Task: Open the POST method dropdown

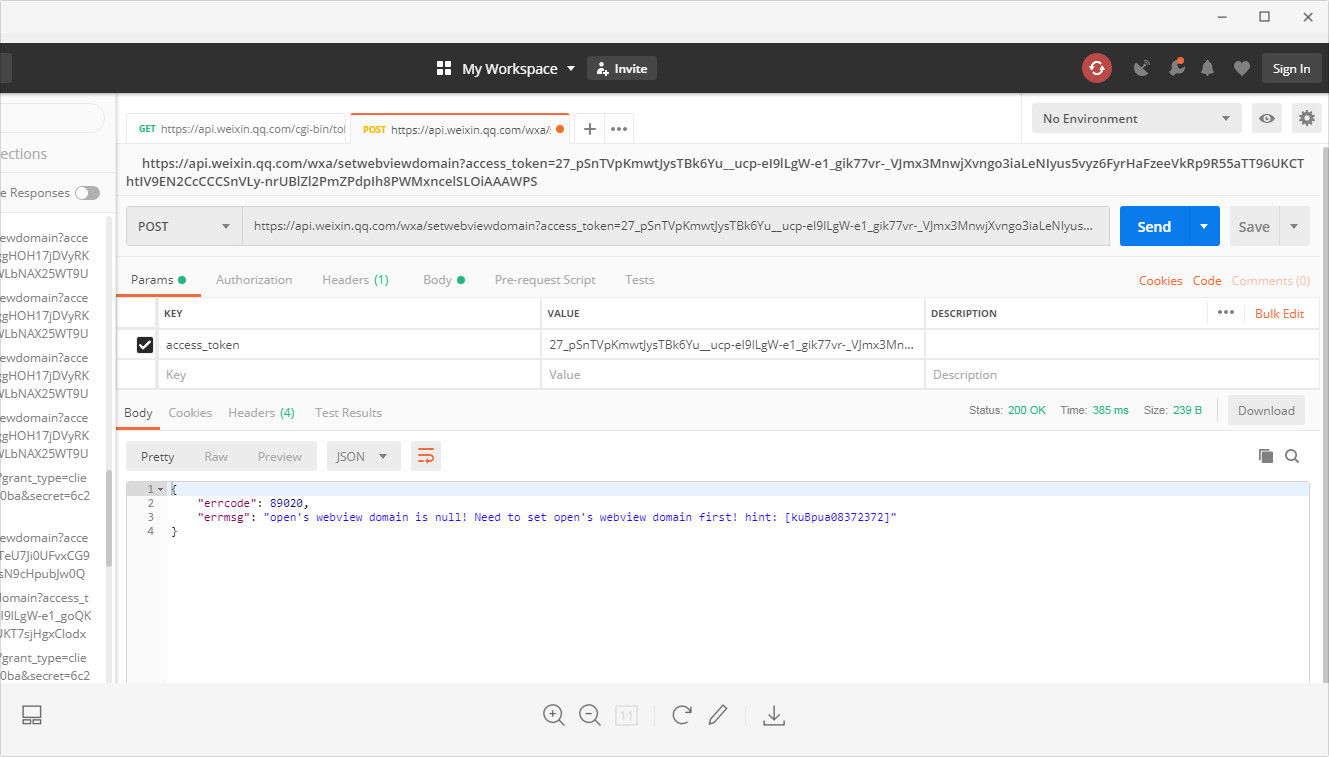Action: (184, 226)
